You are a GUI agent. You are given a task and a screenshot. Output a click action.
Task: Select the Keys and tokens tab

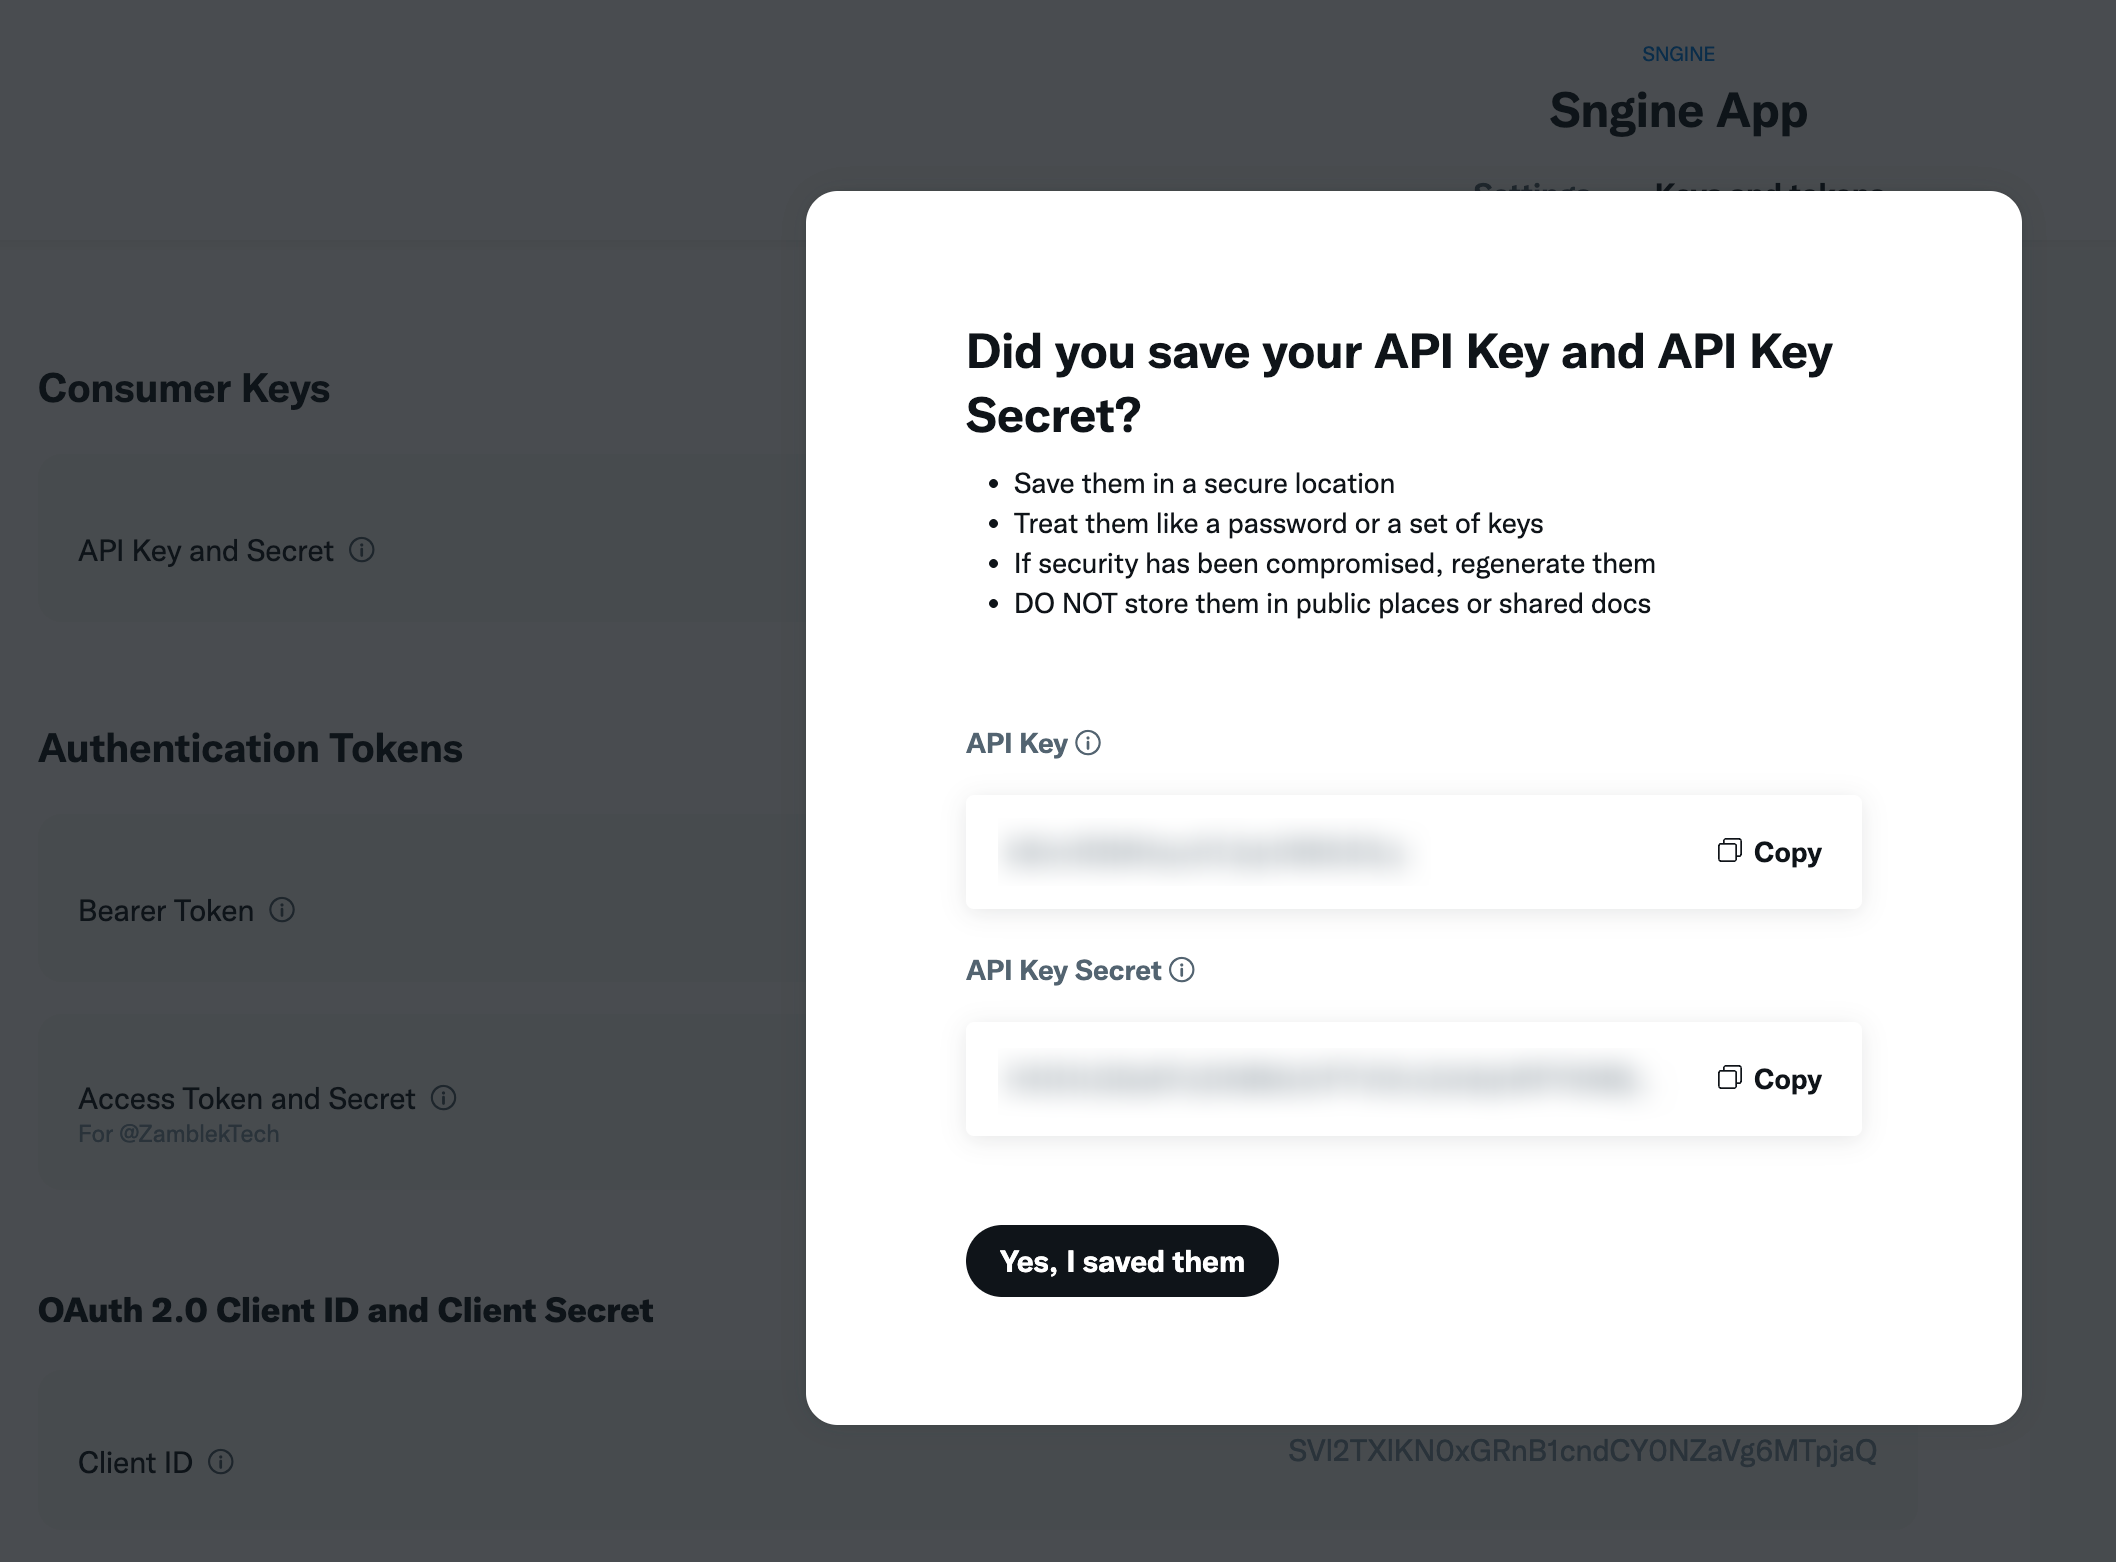point(1768,187)
